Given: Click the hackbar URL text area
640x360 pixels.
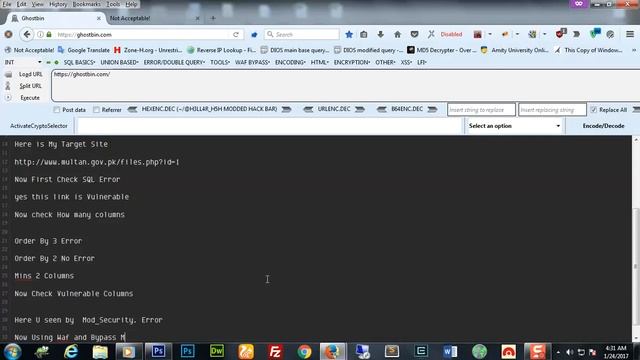Looking at the screenshot, I should (x=345, y=85).
